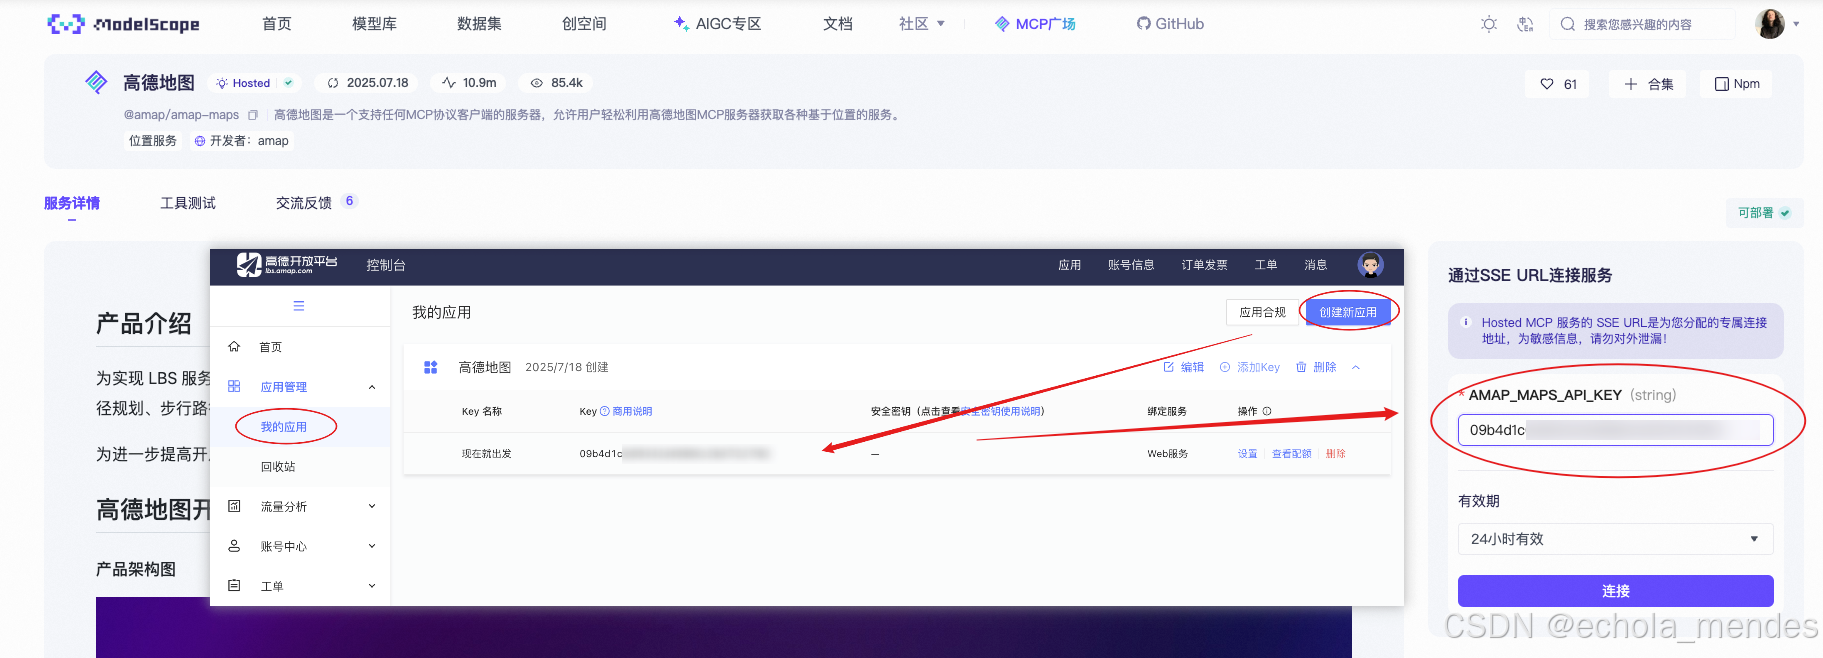Screen dimensions: 1823x658
Task: Switch to the 工具测试 tab
Action: tap(188, 203)
